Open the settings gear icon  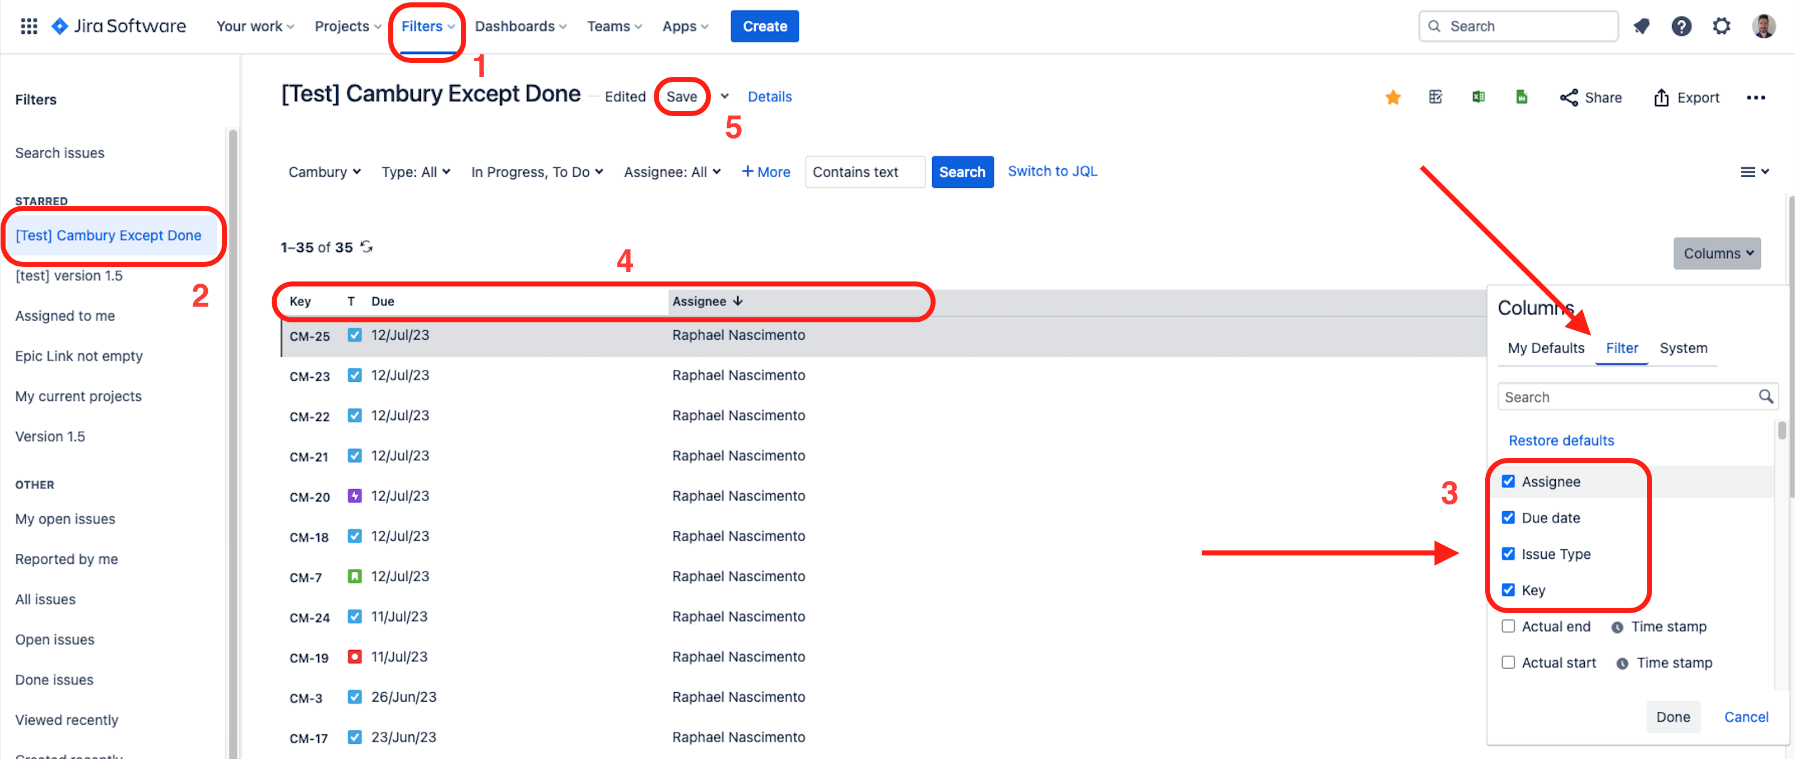click(1721, 26)
